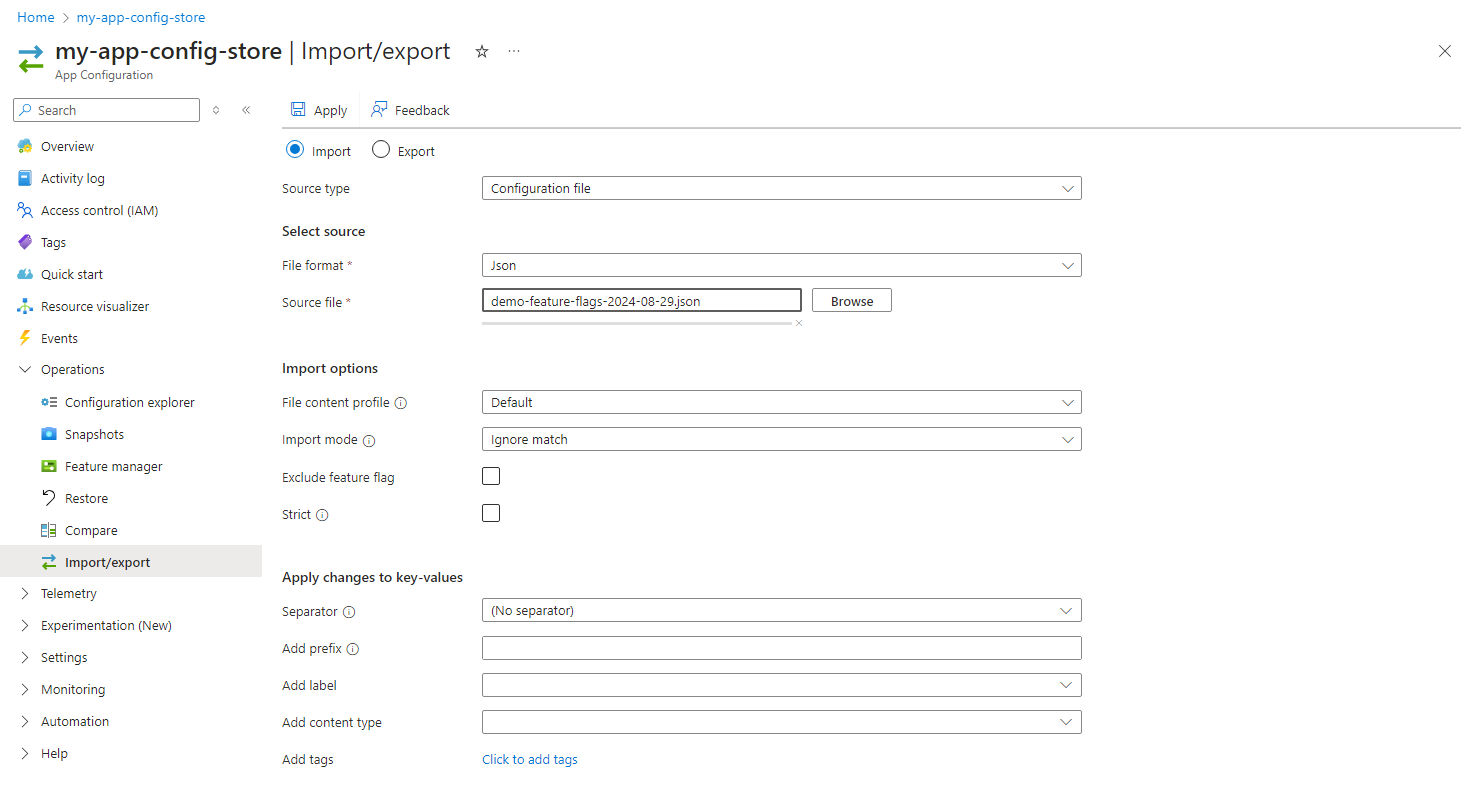Click inside the Add prefix input field
1481x788 pixels.
tap(782, 647)
